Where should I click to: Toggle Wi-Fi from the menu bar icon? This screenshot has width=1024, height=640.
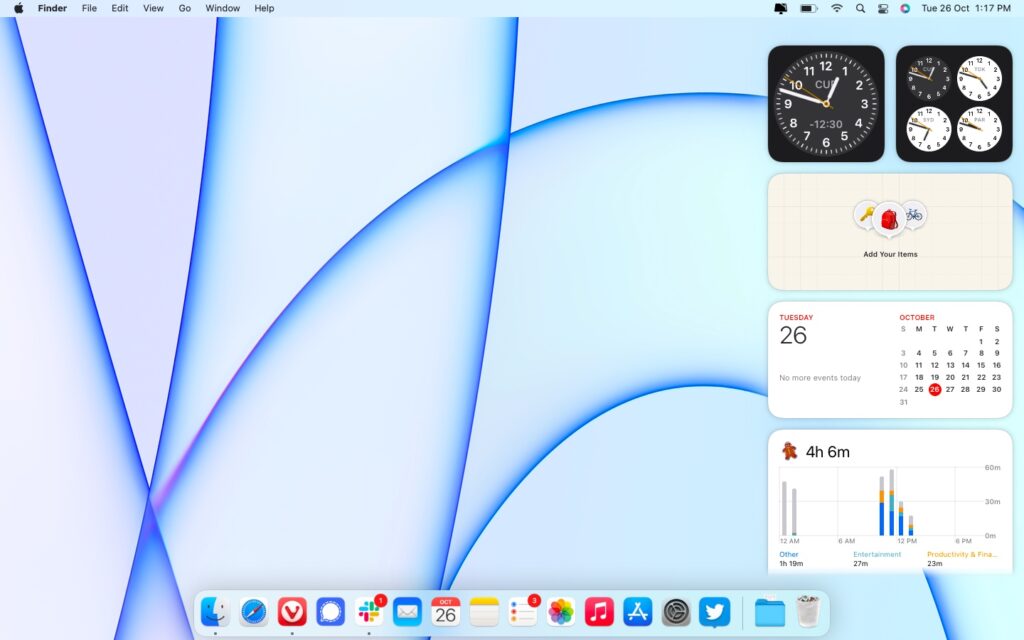pos(836,9)
